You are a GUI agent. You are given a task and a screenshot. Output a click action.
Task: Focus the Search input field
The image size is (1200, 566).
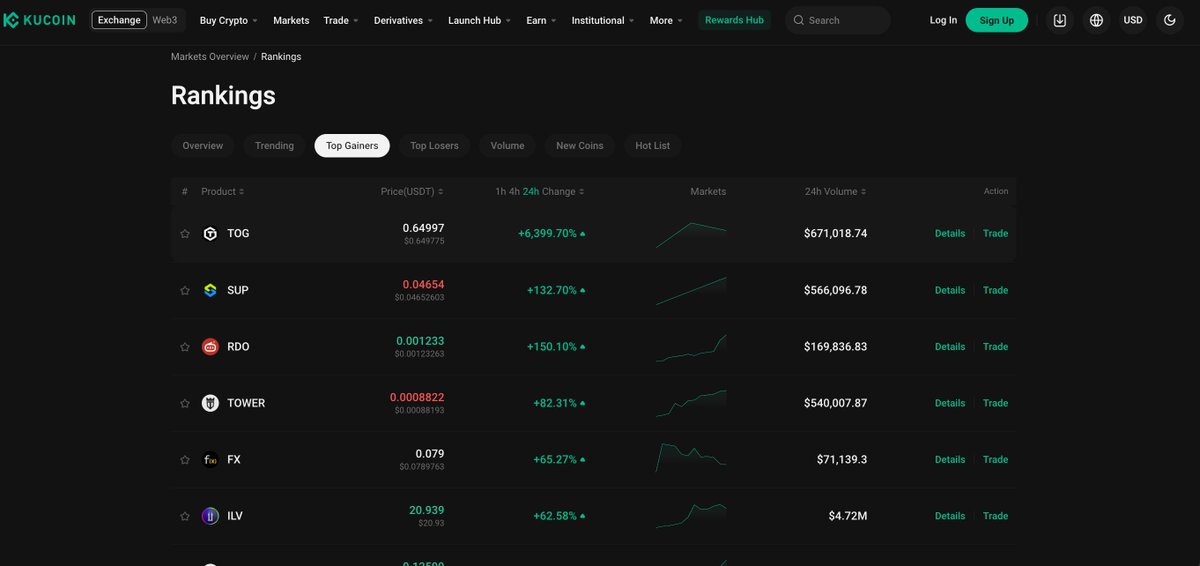pyautogui.click(x=837, y=20)
